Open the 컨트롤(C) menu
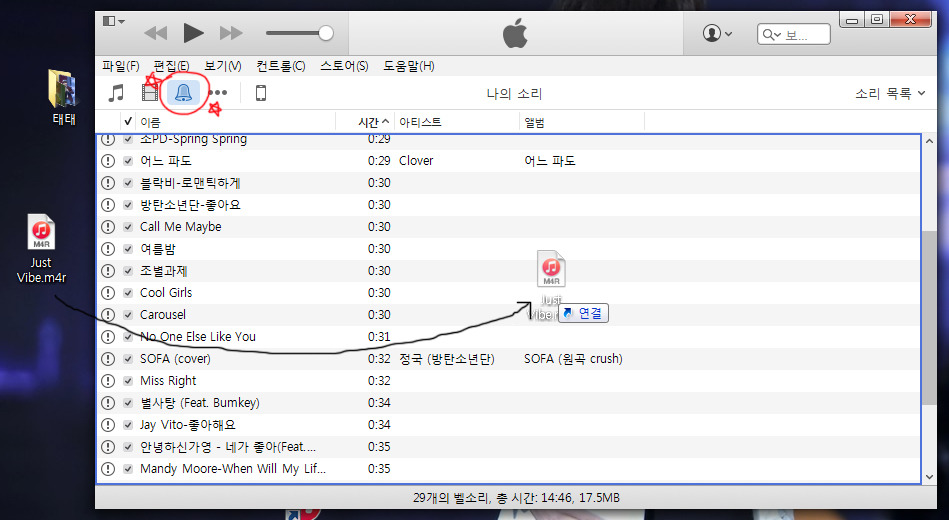The width and height of the screenshot is (949, 520). [x=281, y=66]
